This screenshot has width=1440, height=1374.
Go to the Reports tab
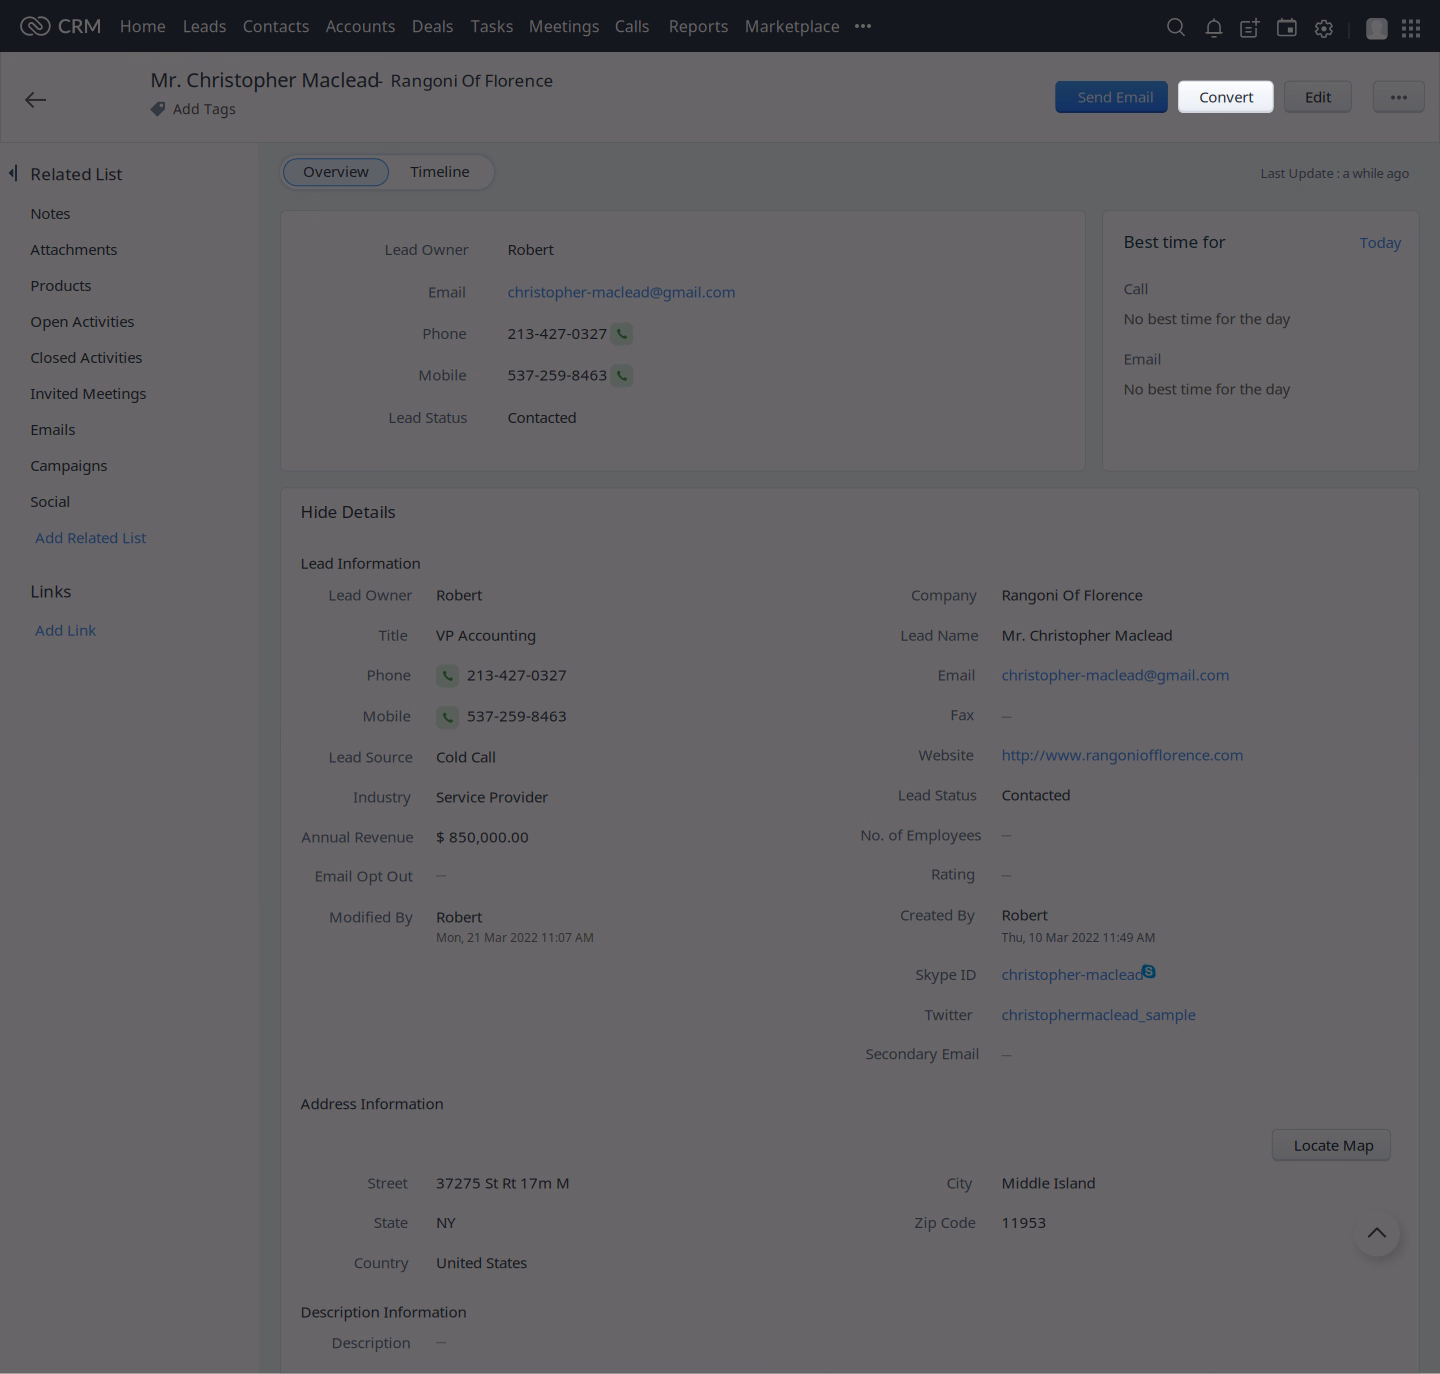[698, 27]
